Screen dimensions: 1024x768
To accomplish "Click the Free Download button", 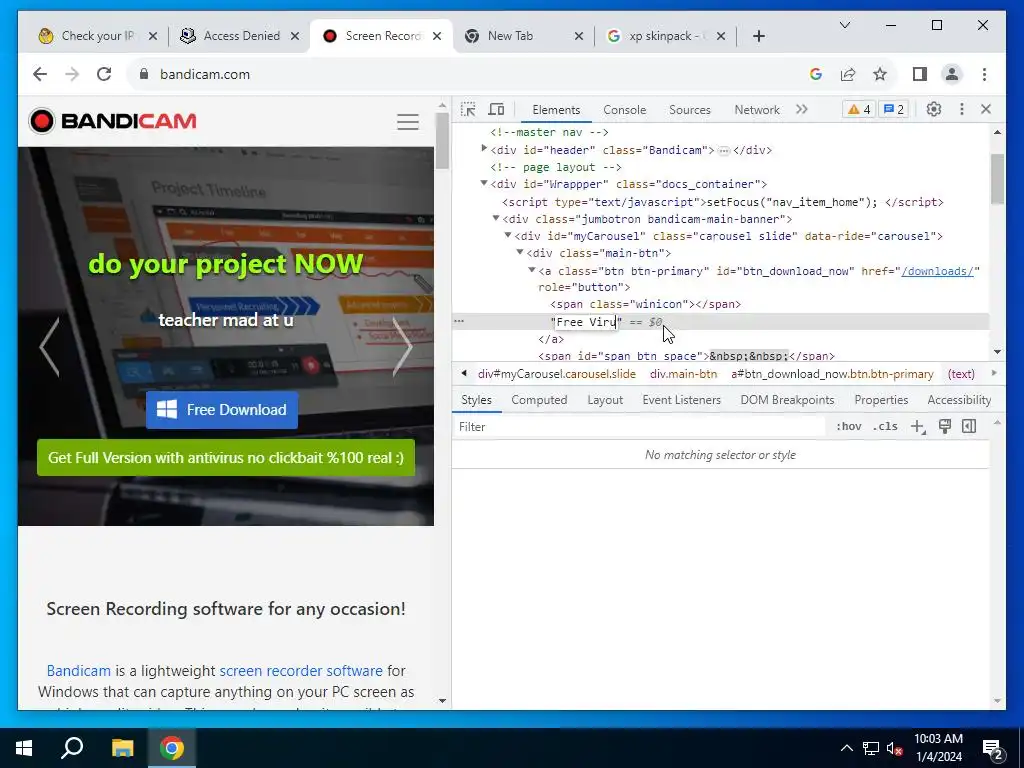I will (x=221, y=410).
